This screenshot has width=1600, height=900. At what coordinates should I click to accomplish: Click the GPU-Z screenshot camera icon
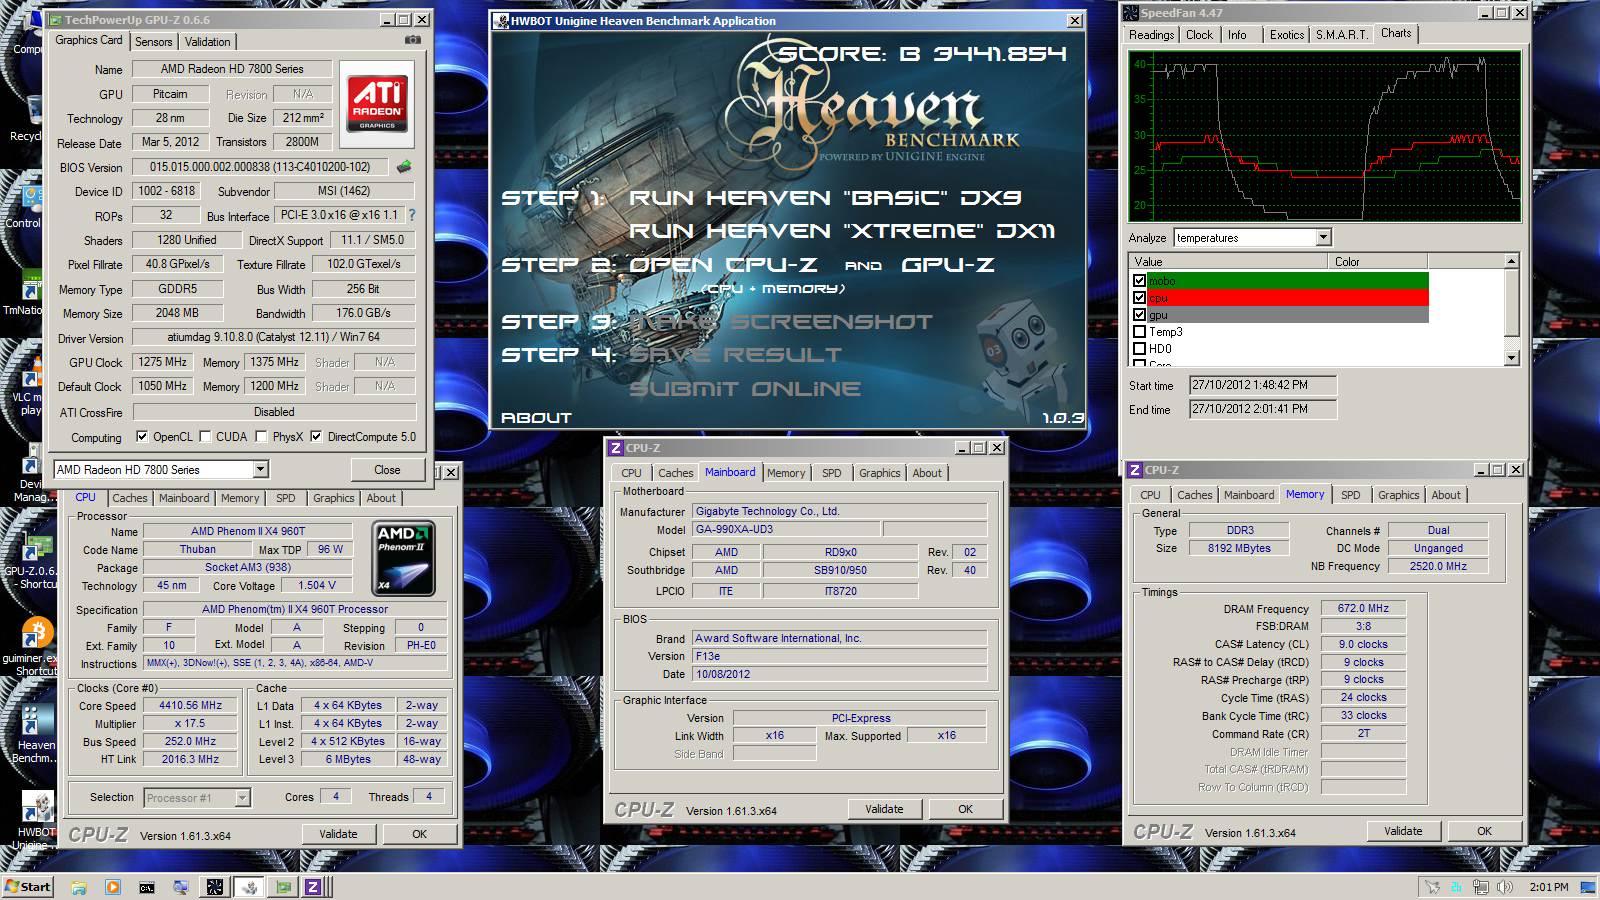413,40
